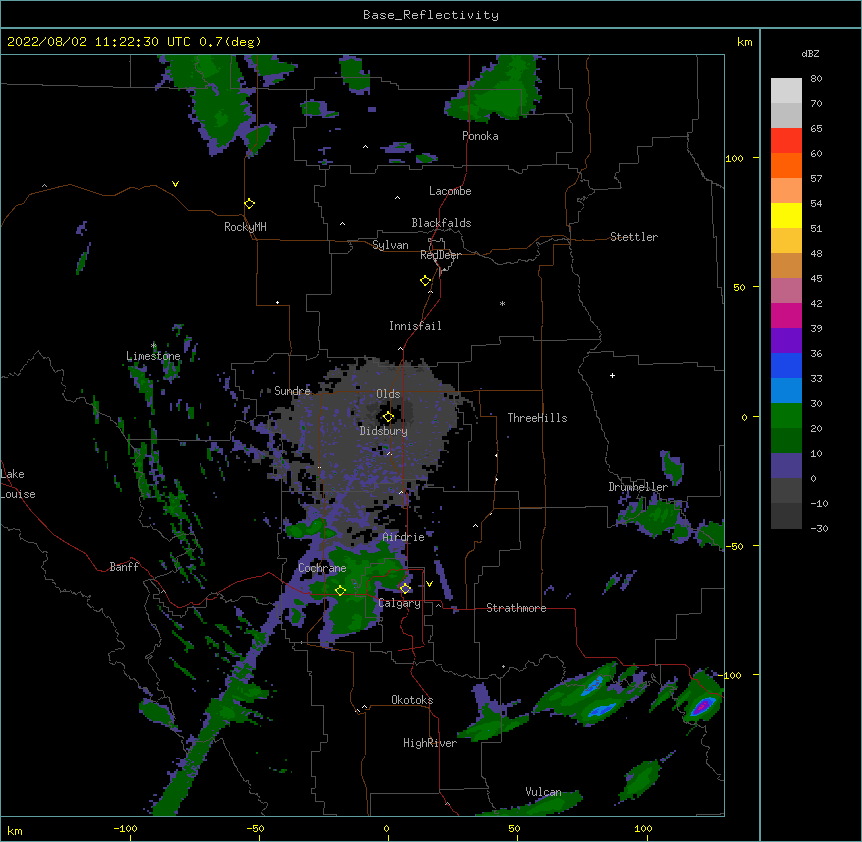Click the yellow V marker northwest of RockyMH
862x842 pixels.
175,184
